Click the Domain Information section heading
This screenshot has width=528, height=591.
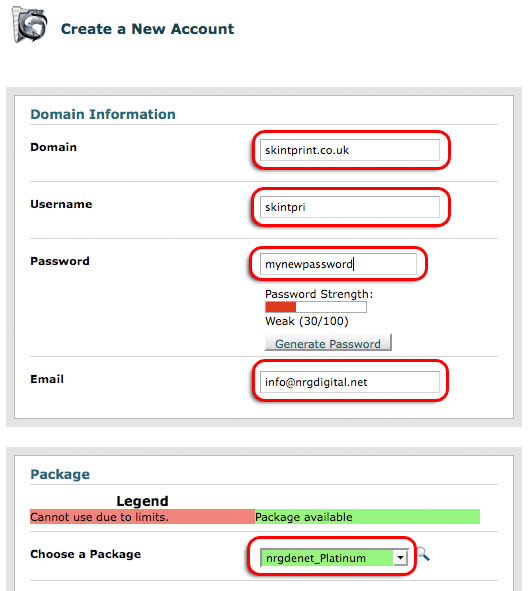(x=103, y=114)
